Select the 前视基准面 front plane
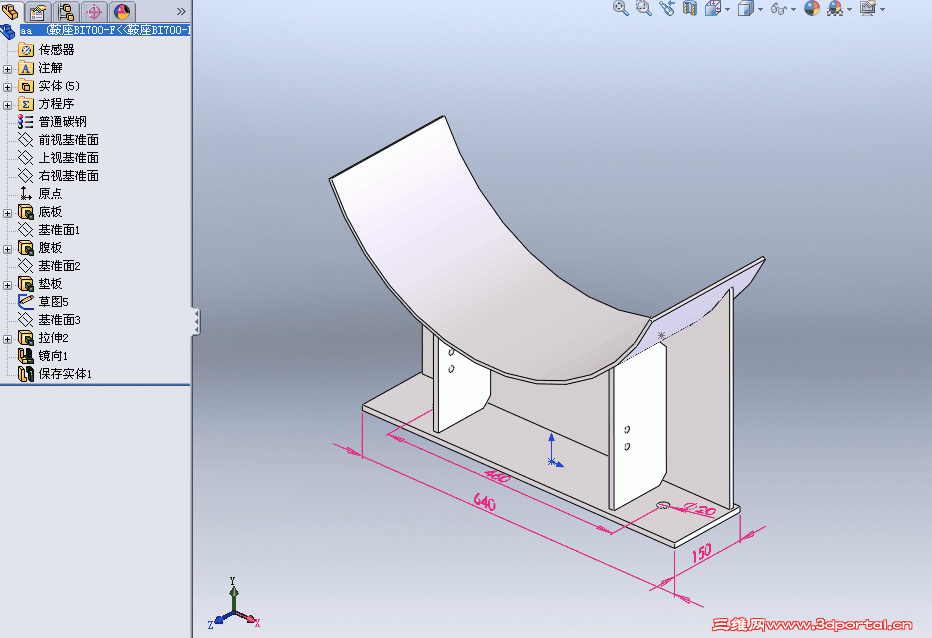 [68, 140]
